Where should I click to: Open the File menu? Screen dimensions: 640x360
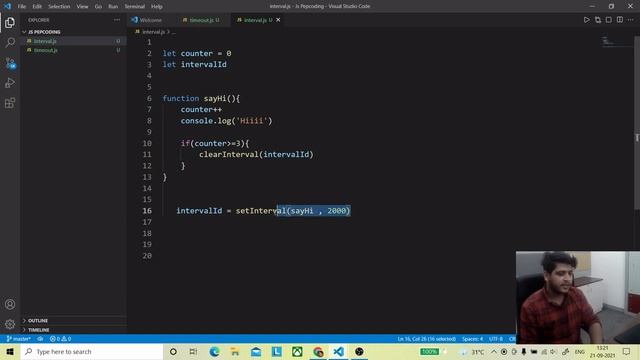click(22, 6)
